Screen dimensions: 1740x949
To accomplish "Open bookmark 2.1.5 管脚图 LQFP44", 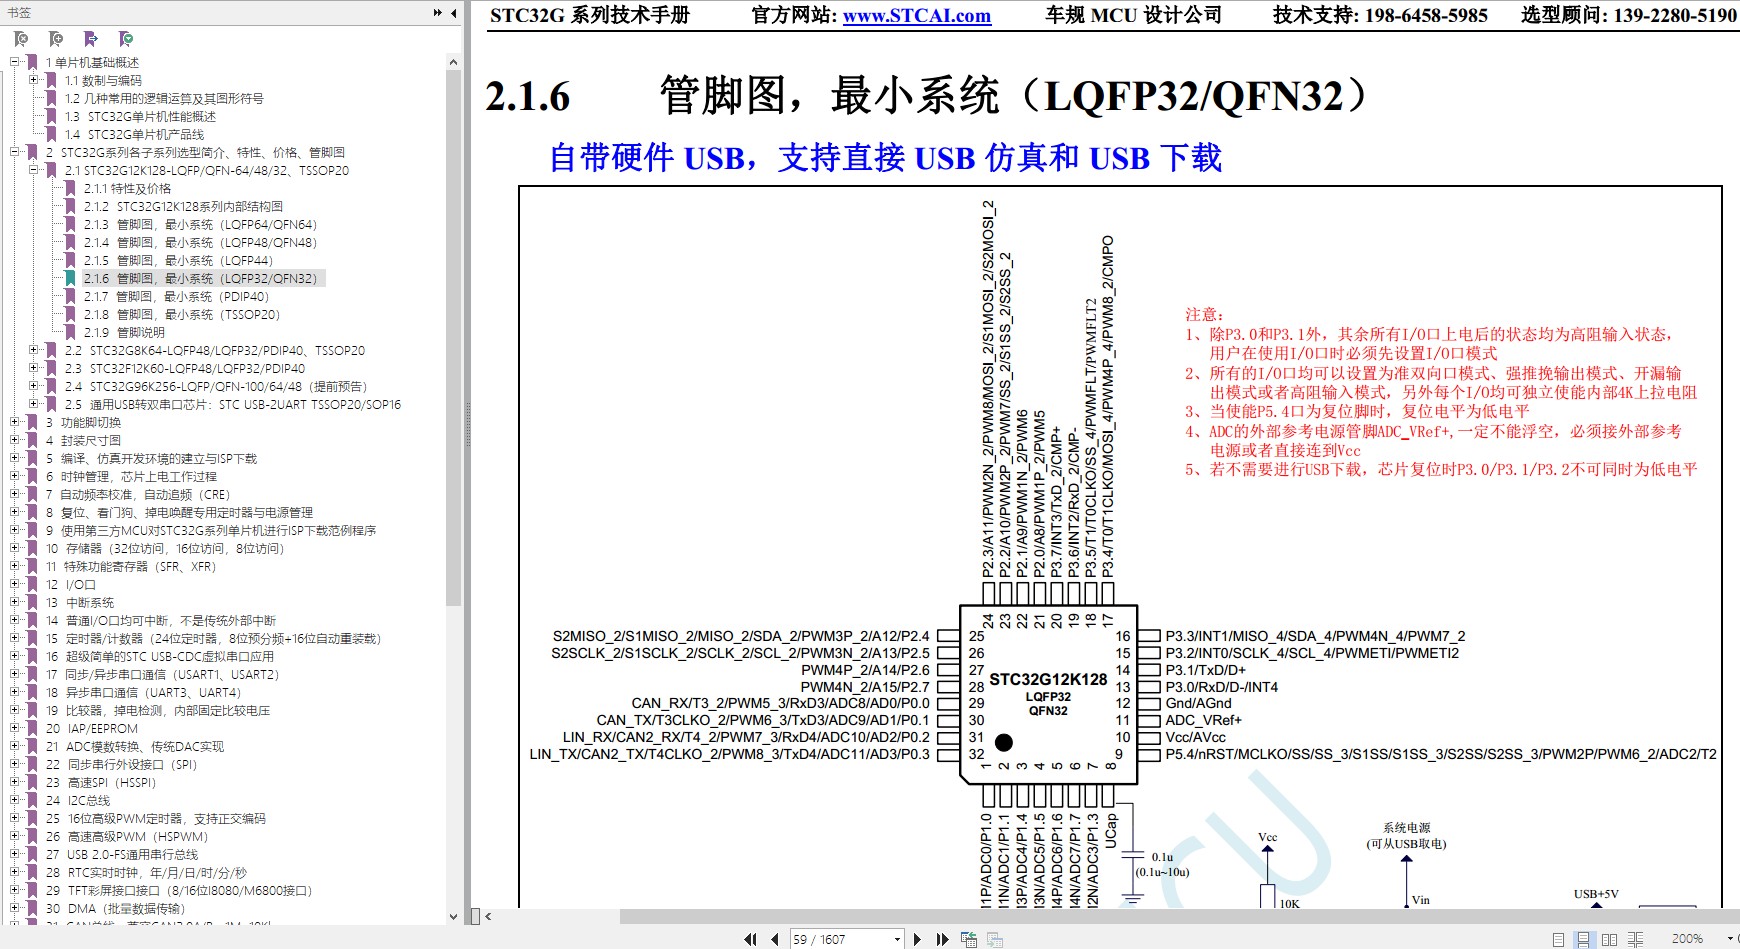I will 178,260.
